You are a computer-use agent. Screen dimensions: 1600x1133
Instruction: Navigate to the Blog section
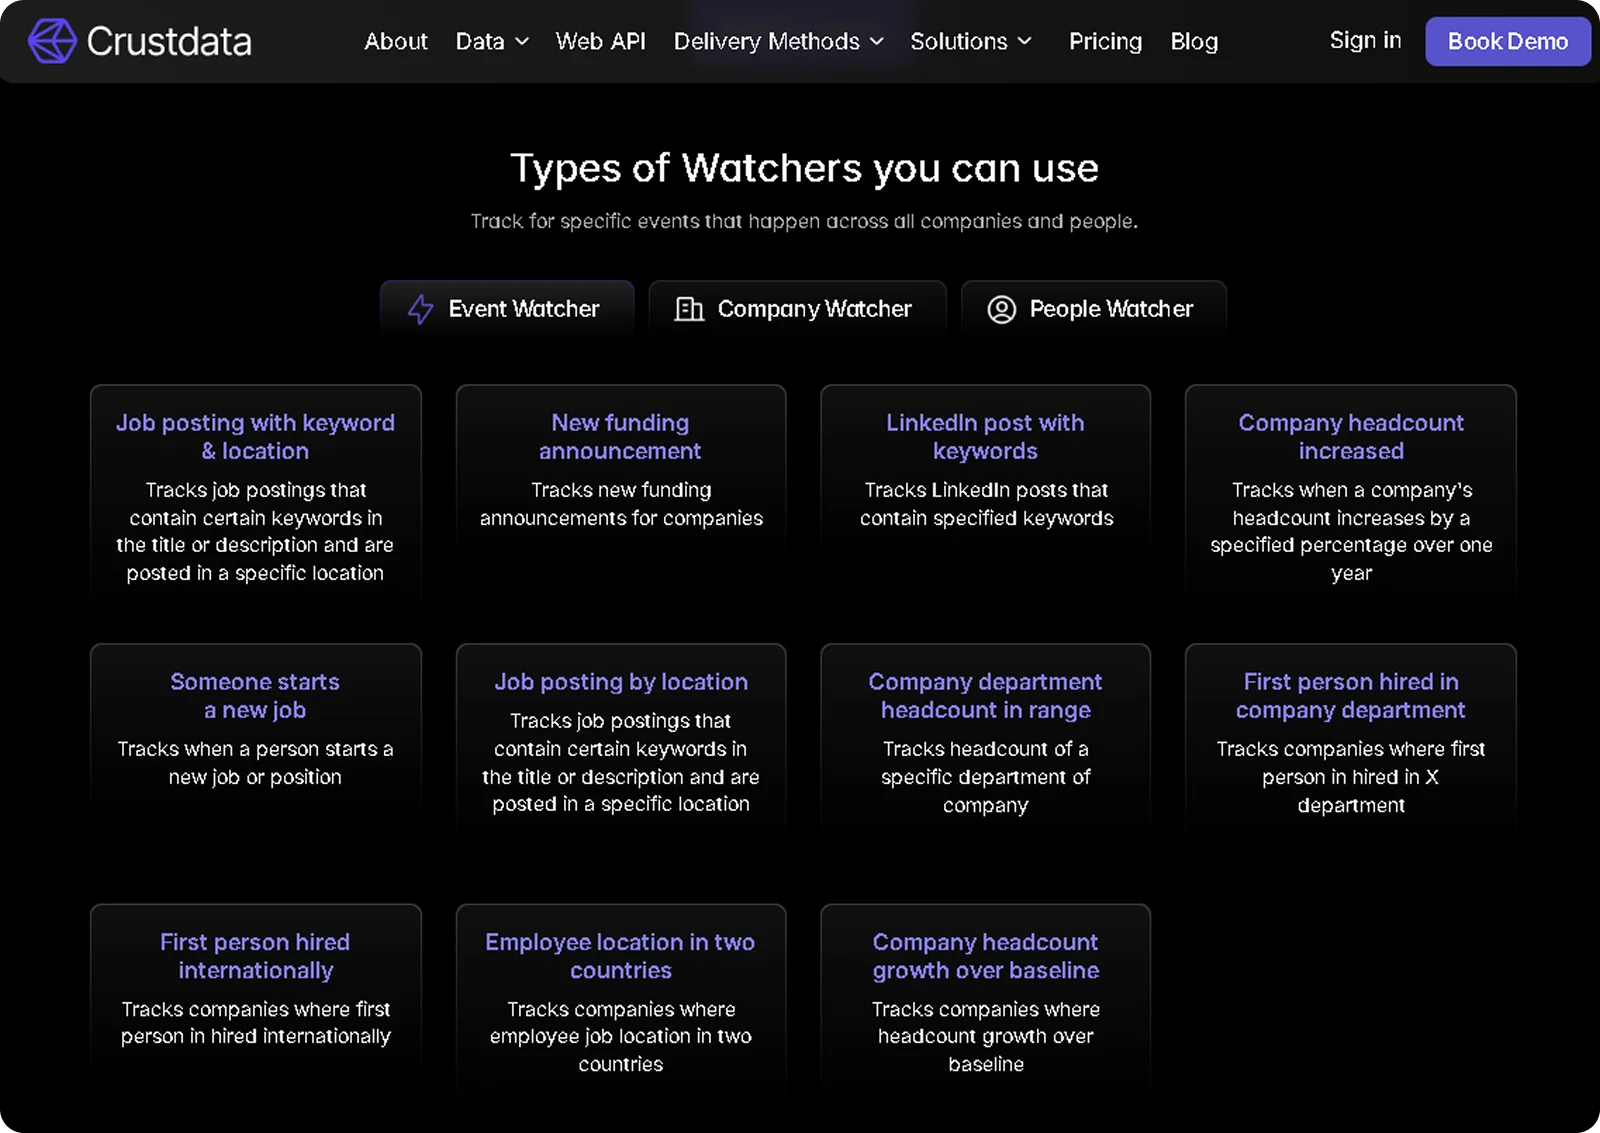(x=1194, y=42)
